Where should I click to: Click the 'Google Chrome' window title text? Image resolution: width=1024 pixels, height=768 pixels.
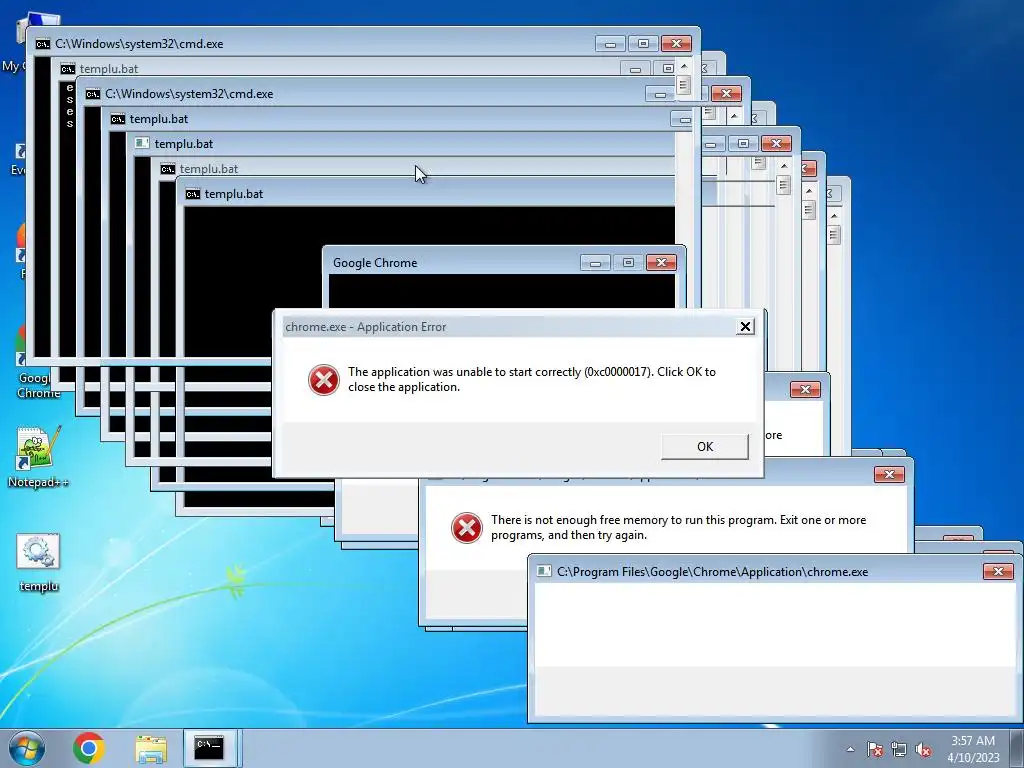[x=375, y=263]
